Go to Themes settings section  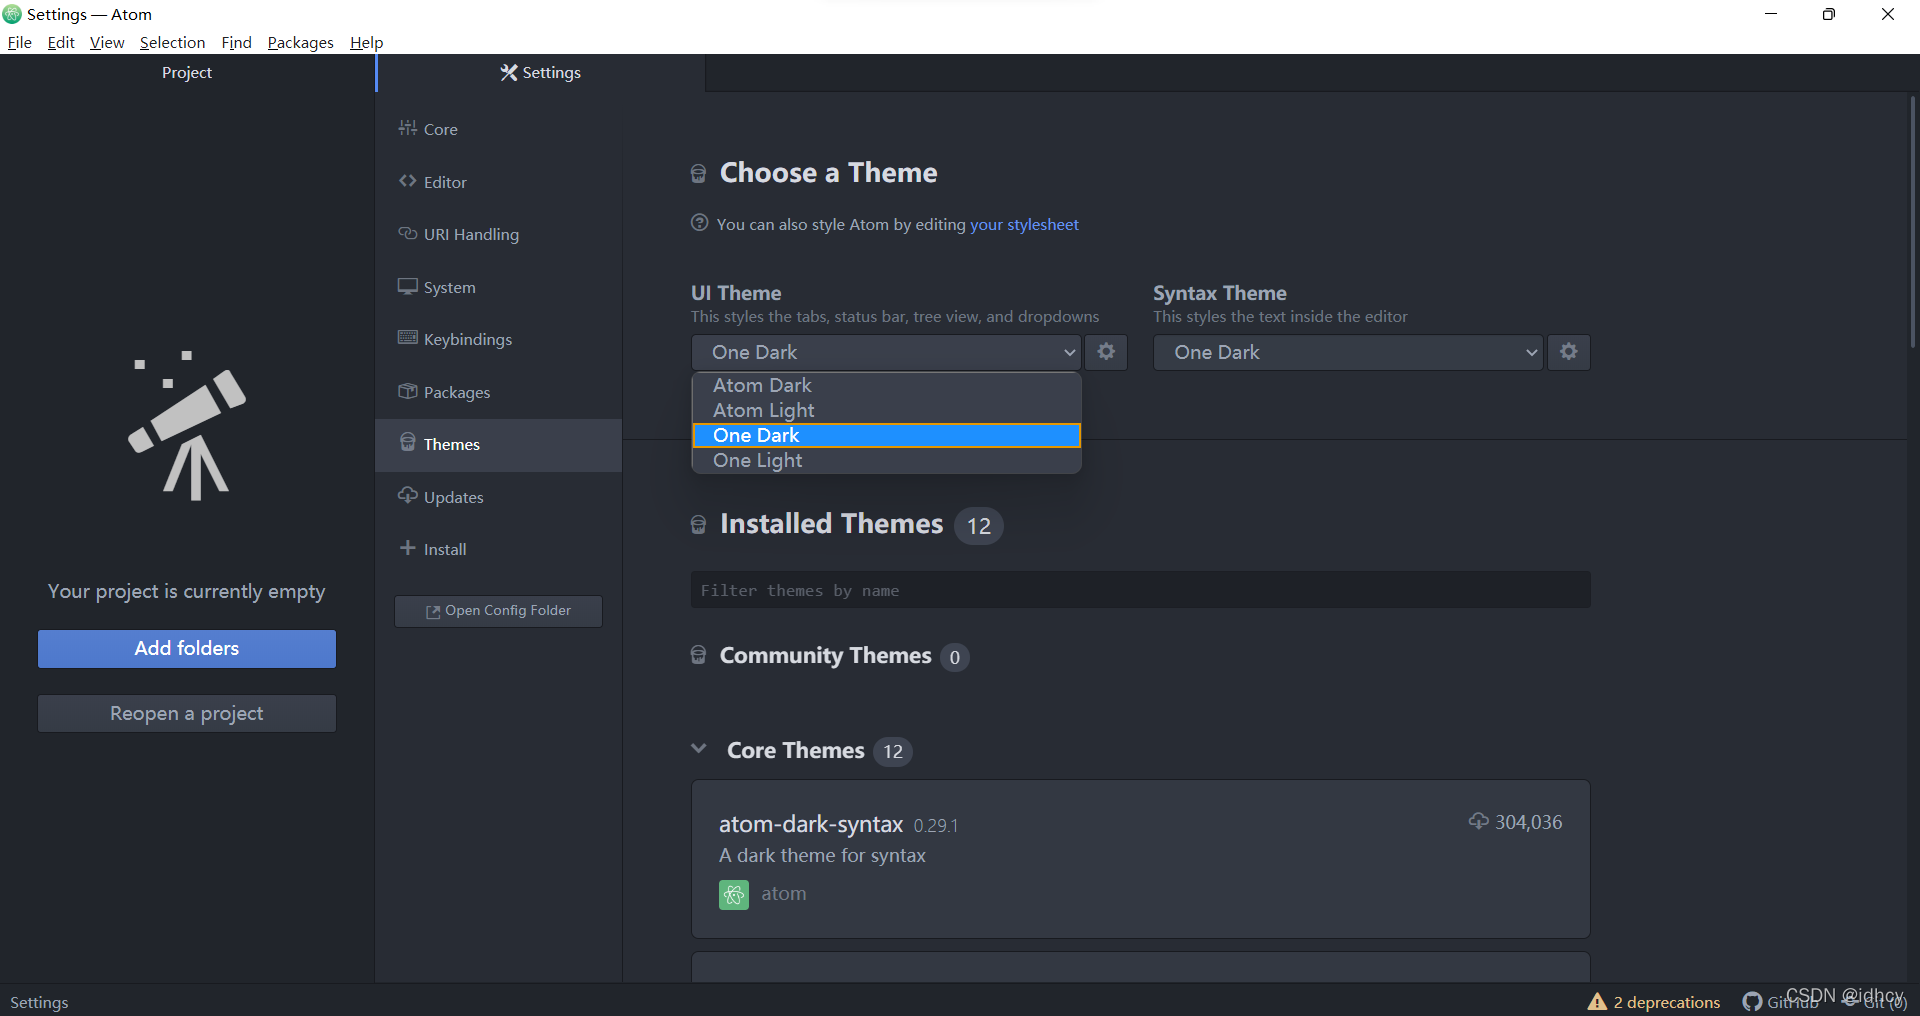click(x=498, y=444)
